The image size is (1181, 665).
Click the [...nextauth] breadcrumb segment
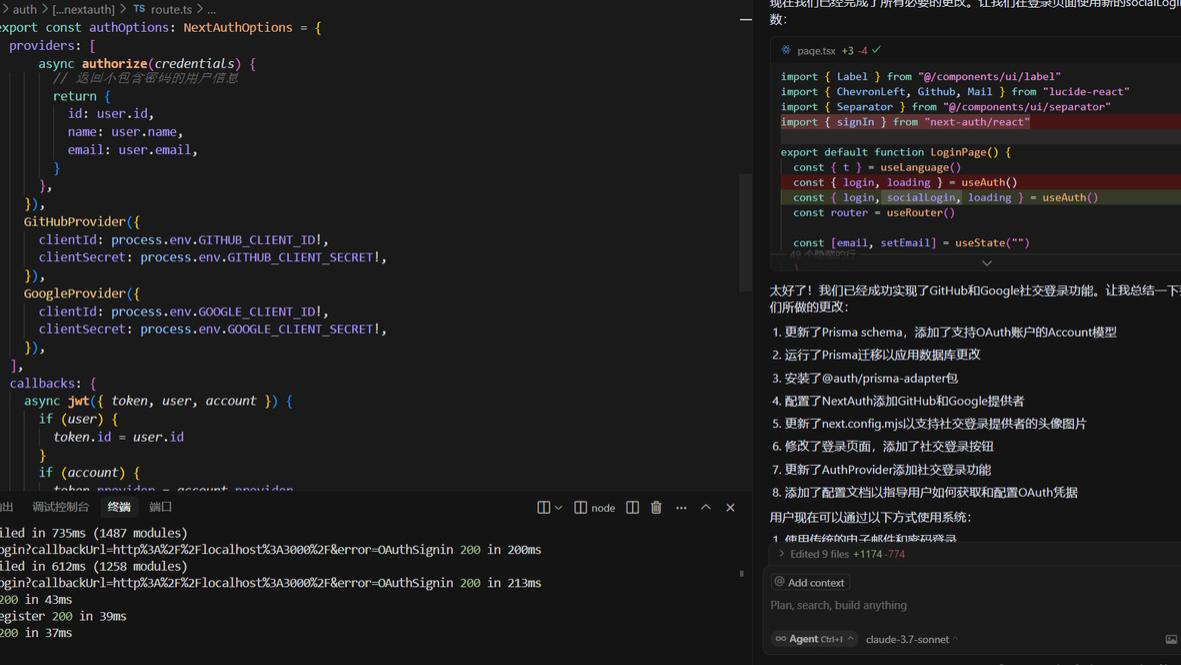[x=83, y=9]
